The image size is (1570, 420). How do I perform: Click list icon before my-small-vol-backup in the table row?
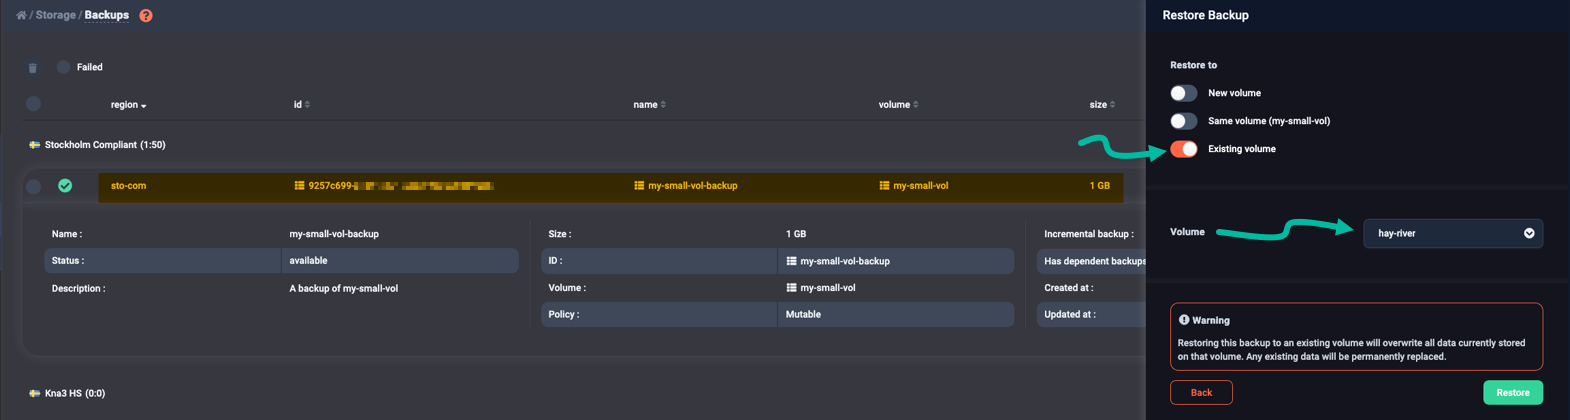639,186
